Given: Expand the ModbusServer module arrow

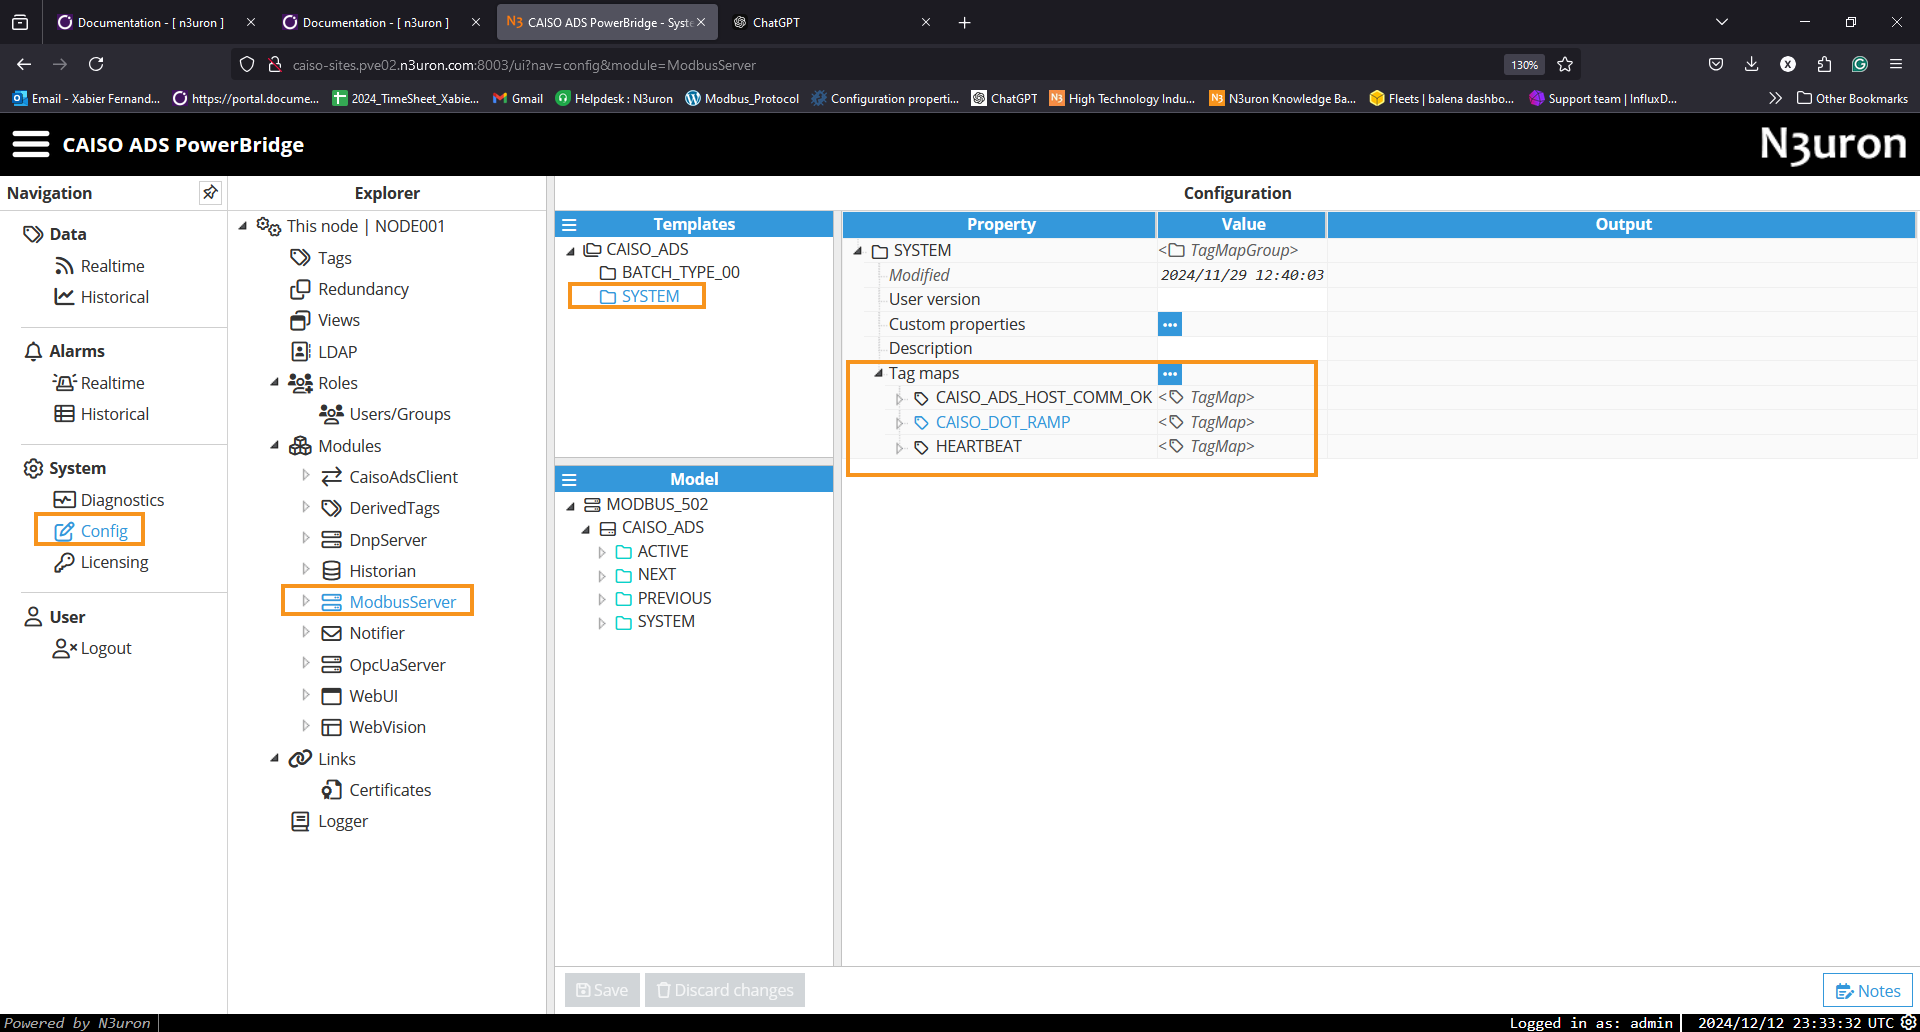Looking at the screenshot, I should (x=306, y=601).
